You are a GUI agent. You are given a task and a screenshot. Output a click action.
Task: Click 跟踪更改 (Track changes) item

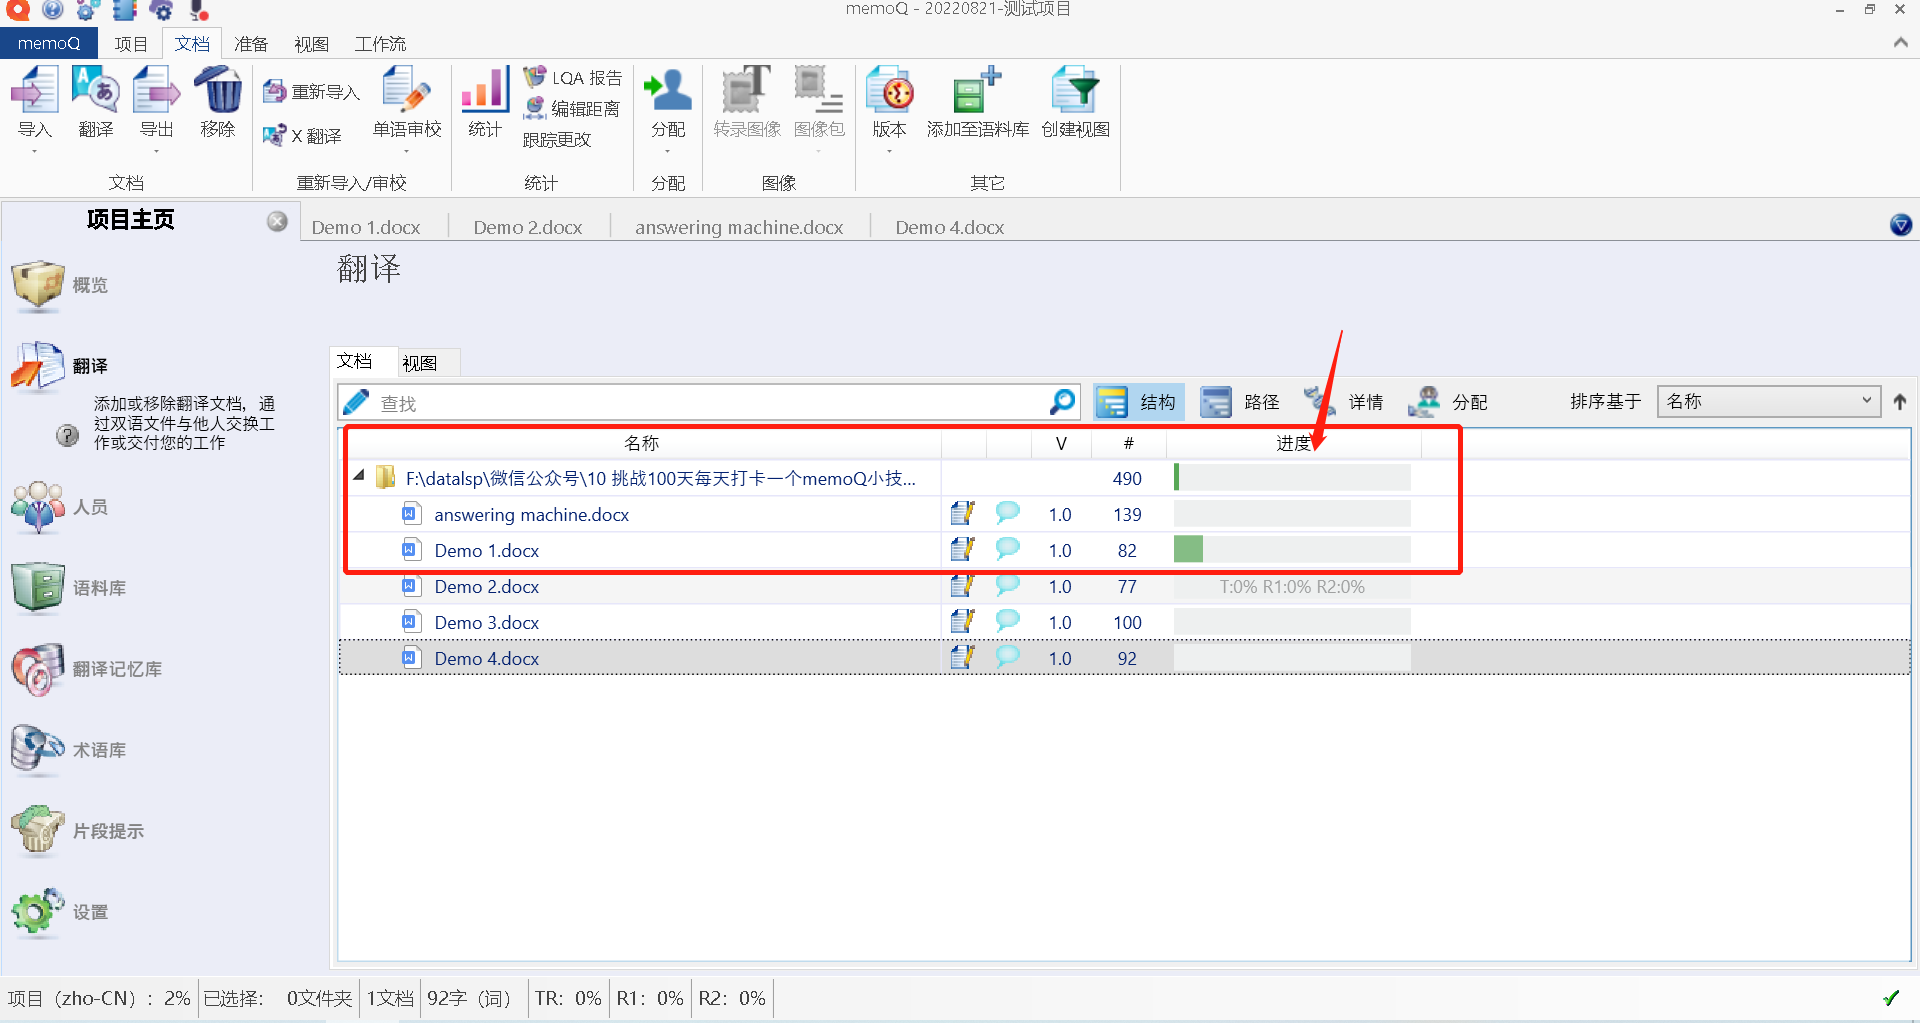coord(557,139)
